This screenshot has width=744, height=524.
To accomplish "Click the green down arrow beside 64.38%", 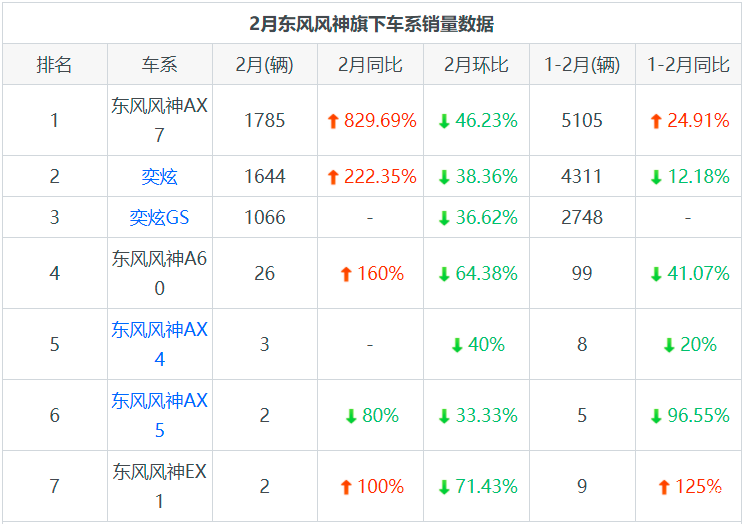I will coord(444,274).
